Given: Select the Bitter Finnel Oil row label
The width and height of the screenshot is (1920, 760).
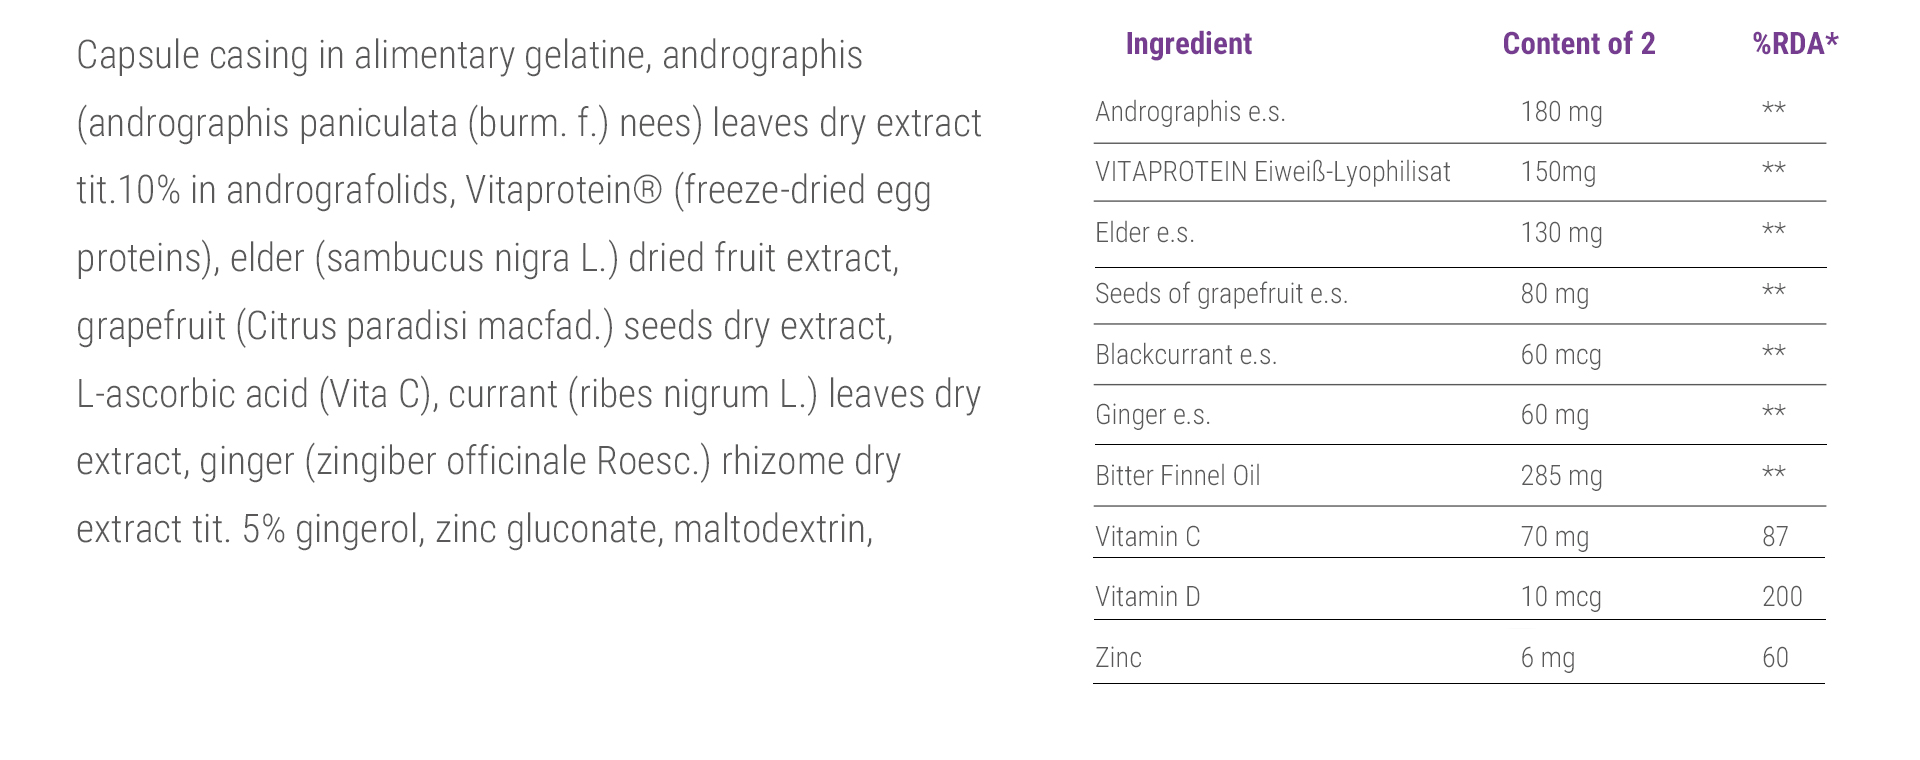Looking at the screenshot, I should pos(1177,476).
